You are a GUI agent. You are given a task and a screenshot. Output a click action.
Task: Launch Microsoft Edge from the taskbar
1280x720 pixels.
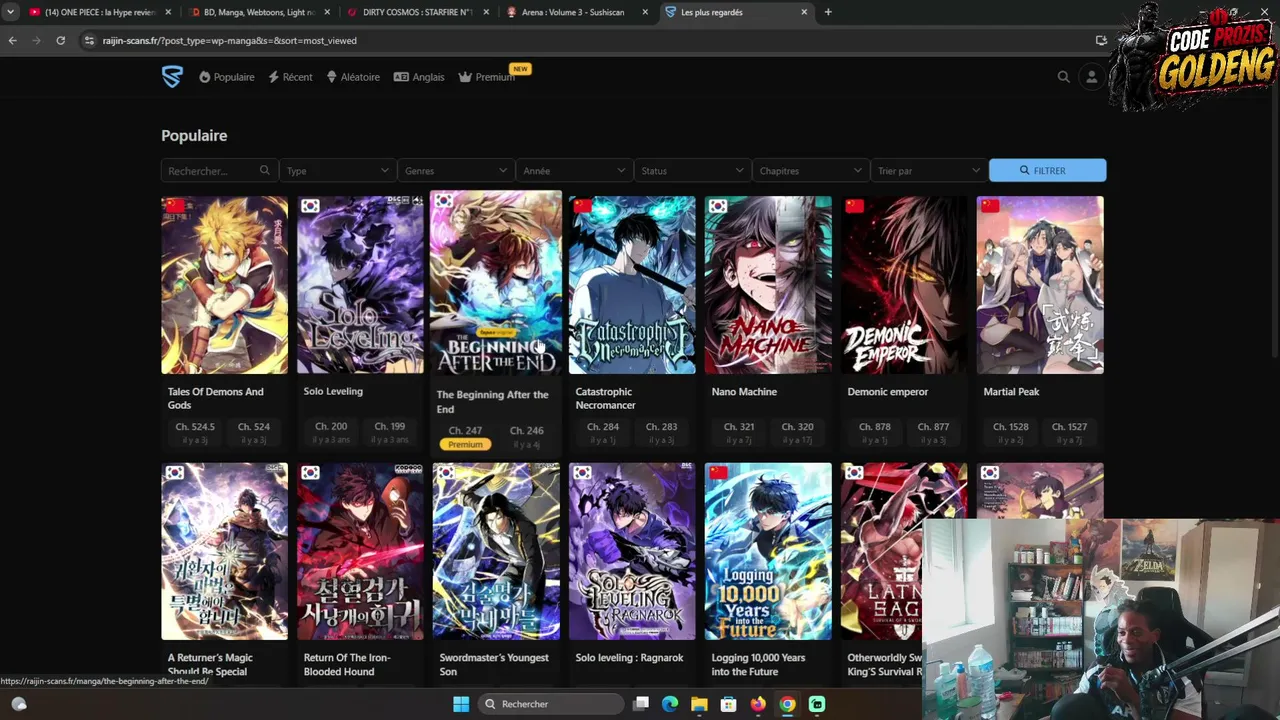670,704
